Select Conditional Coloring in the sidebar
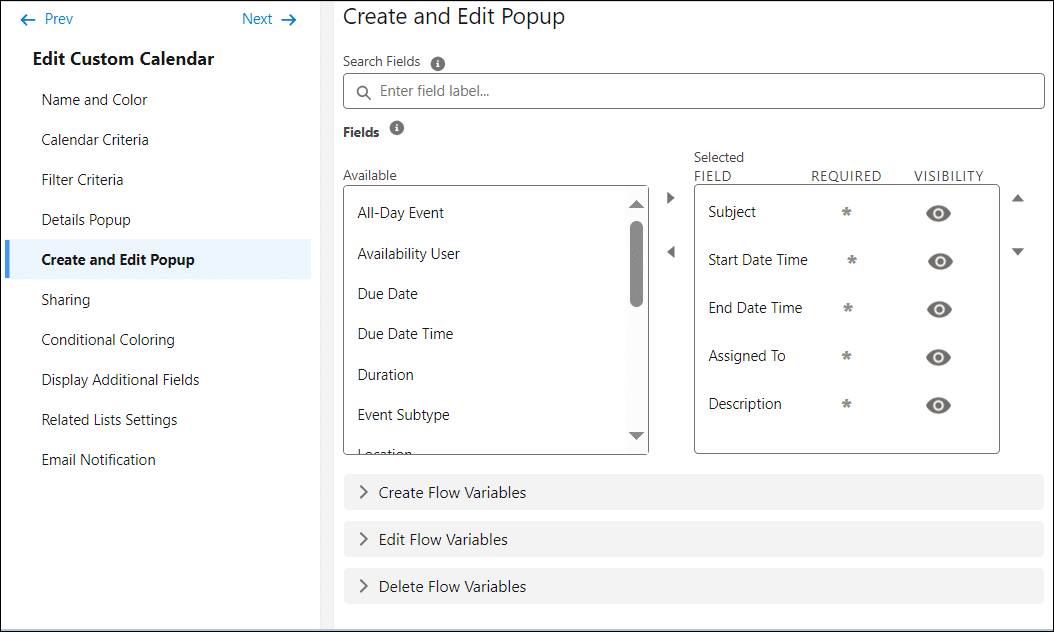 point(108,339)
